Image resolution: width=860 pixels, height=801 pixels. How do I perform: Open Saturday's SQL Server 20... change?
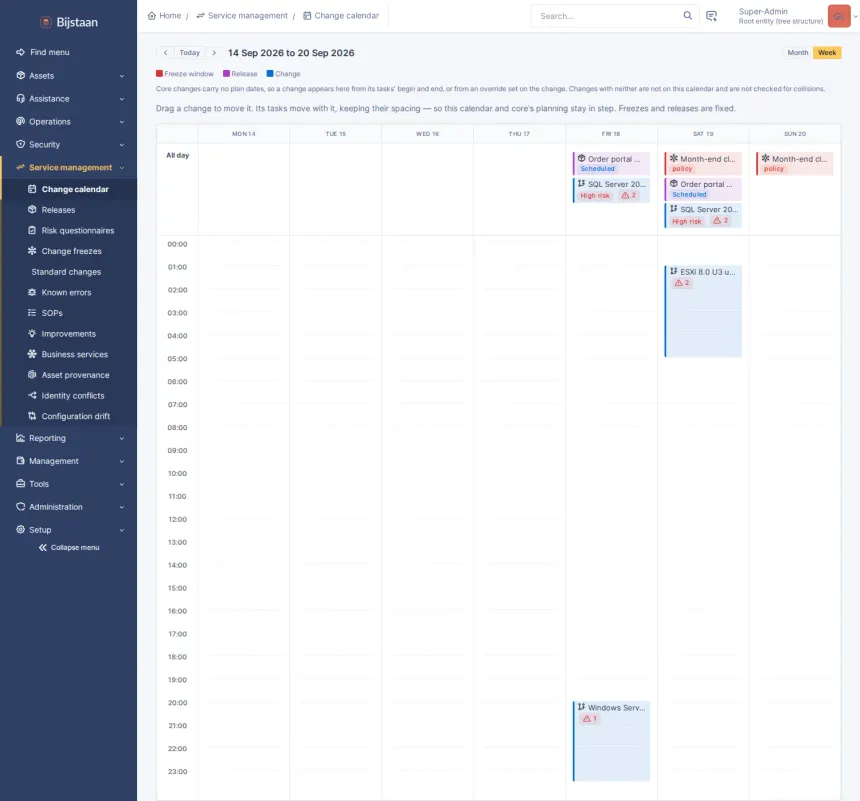coord(703,215)
